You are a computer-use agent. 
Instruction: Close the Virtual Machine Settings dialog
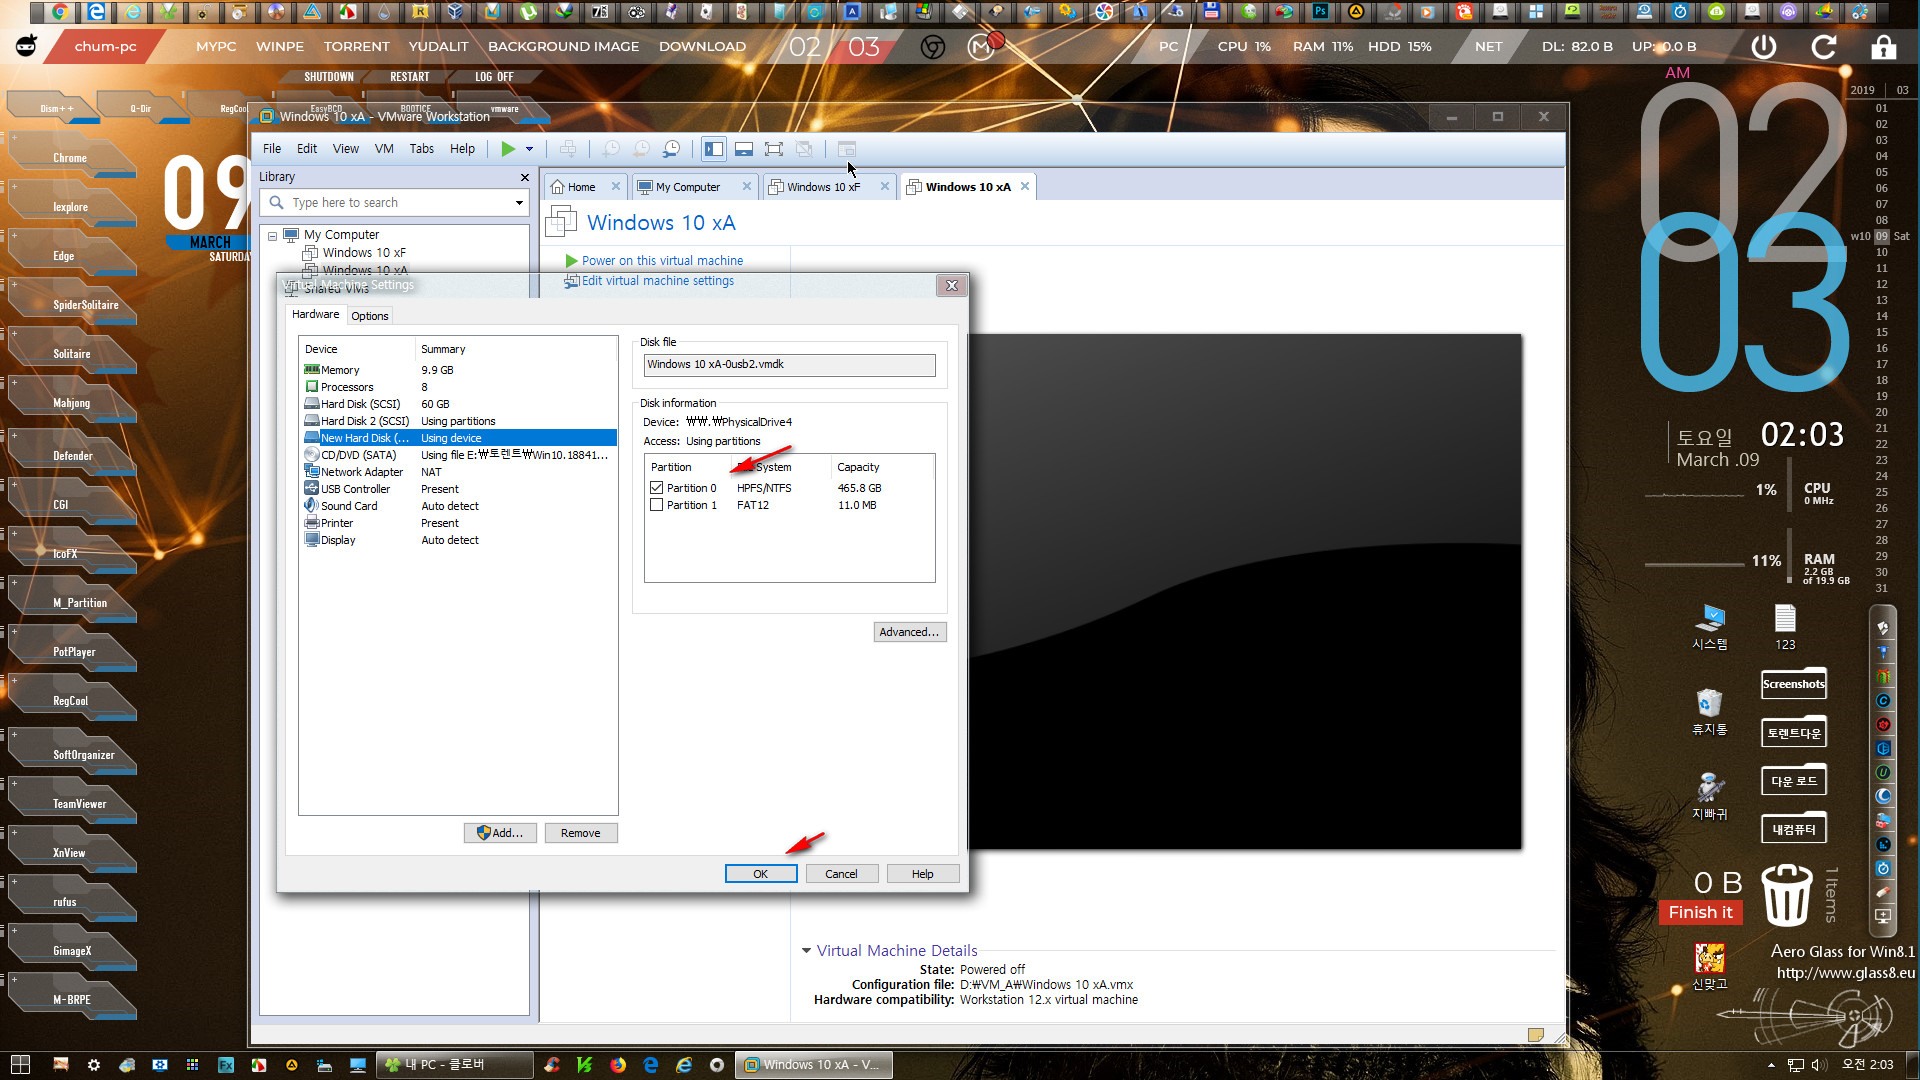(952, 286)
